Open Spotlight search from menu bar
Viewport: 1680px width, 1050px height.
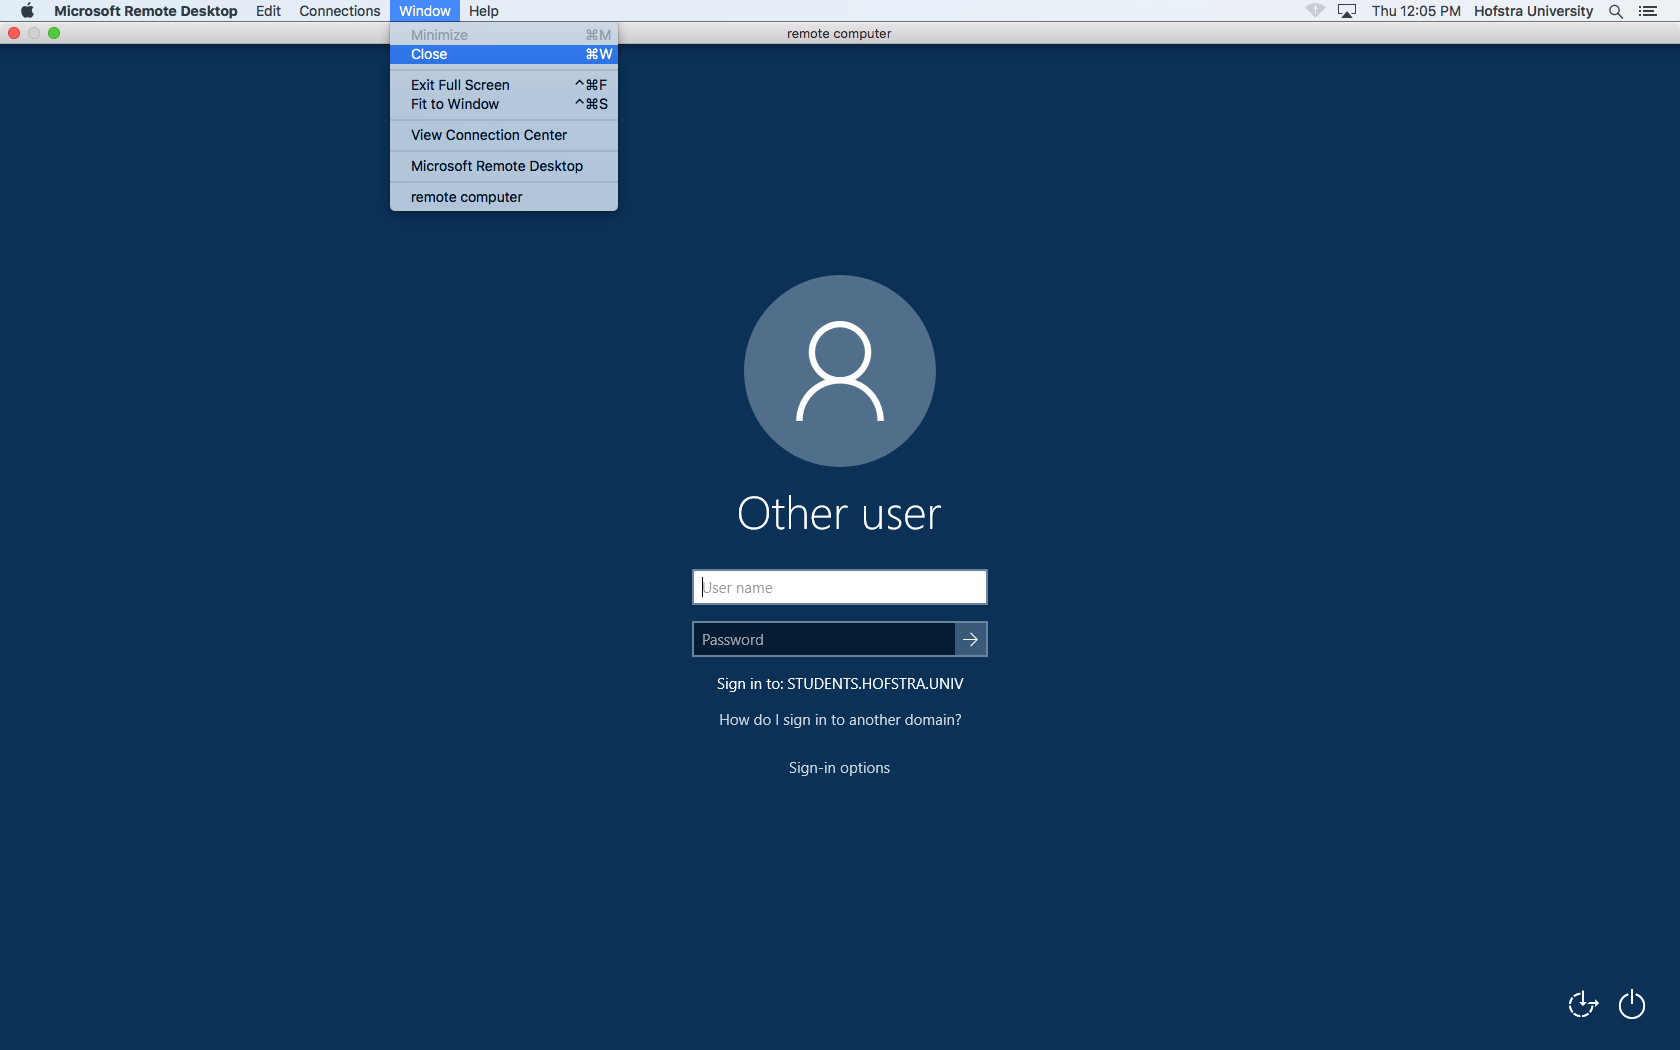pos(1614,11)
